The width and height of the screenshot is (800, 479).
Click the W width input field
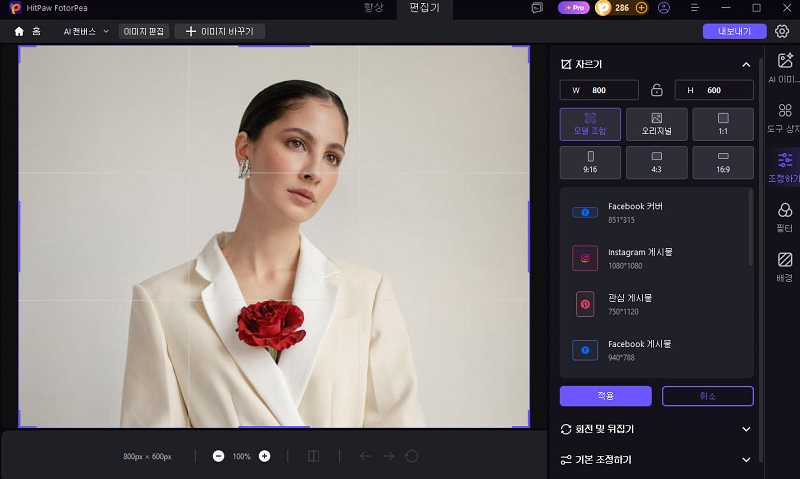(599, 90)
